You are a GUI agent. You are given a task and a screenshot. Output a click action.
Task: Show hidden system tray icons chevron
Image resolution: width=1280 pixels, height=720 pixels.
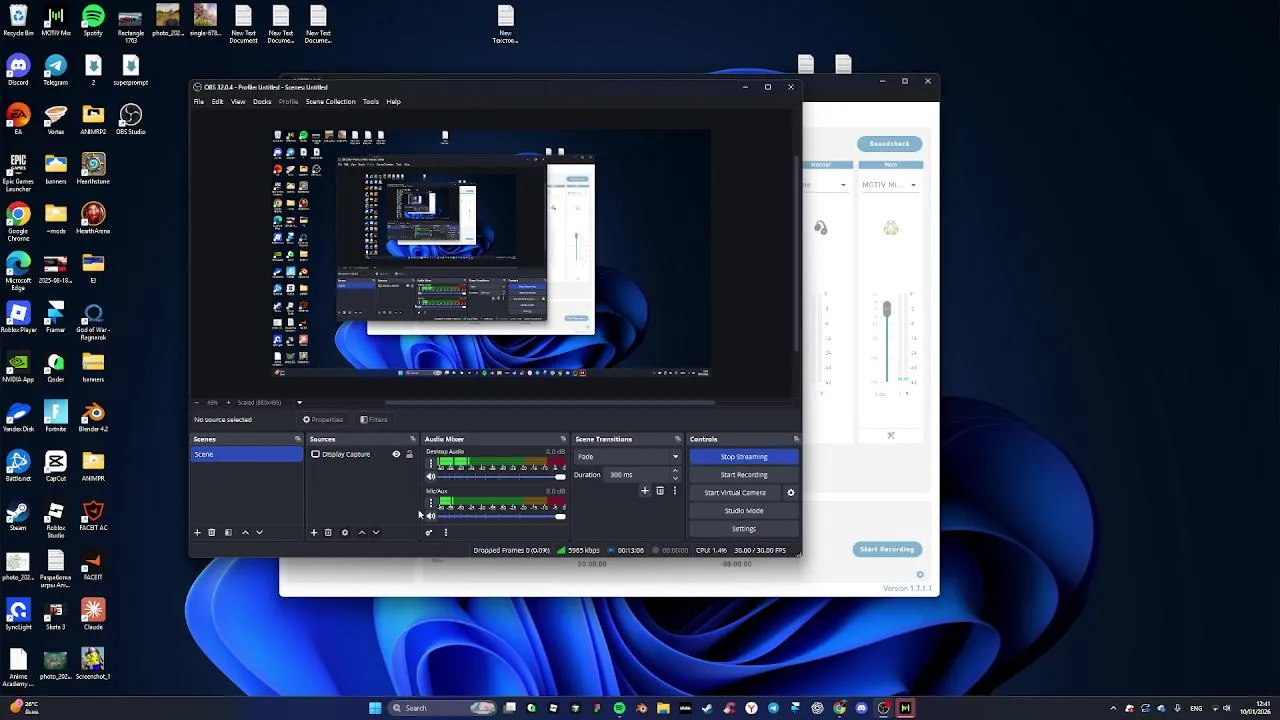click(x=1113, y=708)
